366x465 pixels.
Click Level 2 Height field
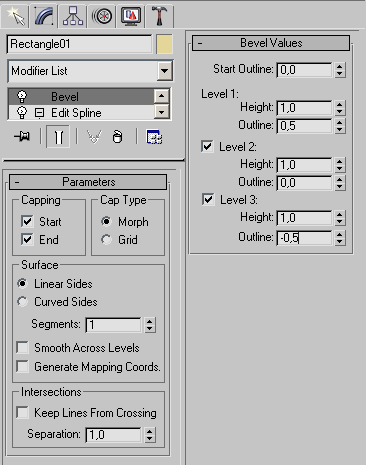pos(305,165)
